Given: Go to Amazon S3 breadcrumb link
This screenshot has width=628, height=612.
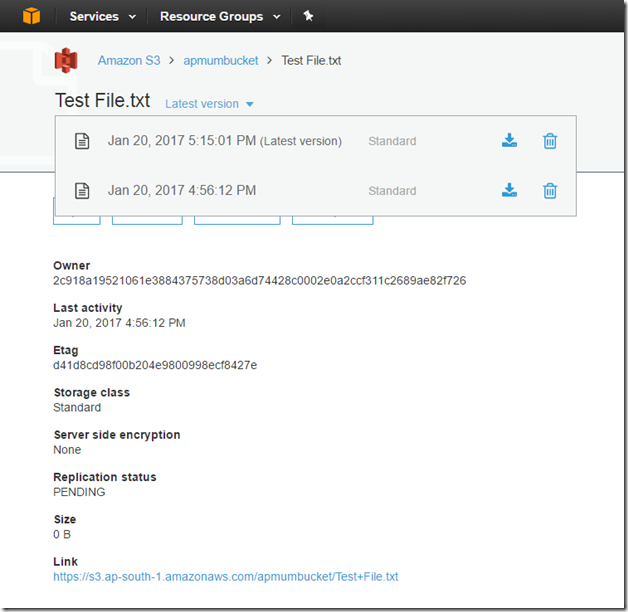Looking at the screenshot, I should pyautogui.click(x=129, y=60).
